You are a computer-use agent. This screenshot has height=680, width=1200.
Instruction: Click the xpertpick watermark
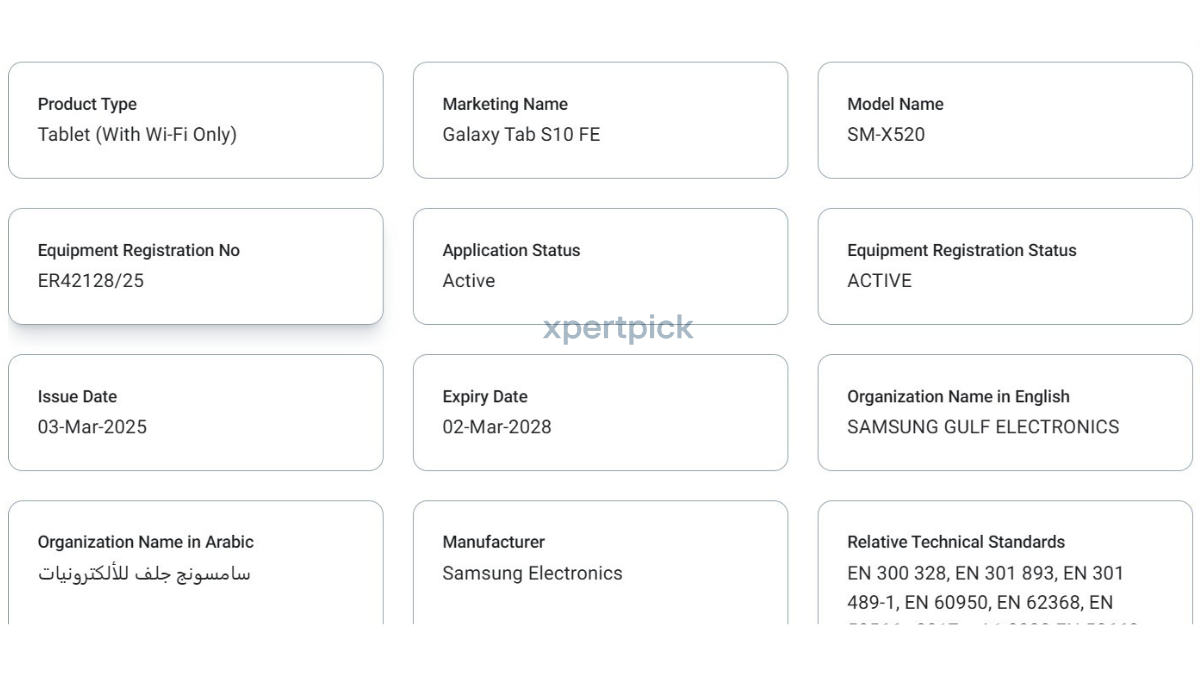click(618, 328)
